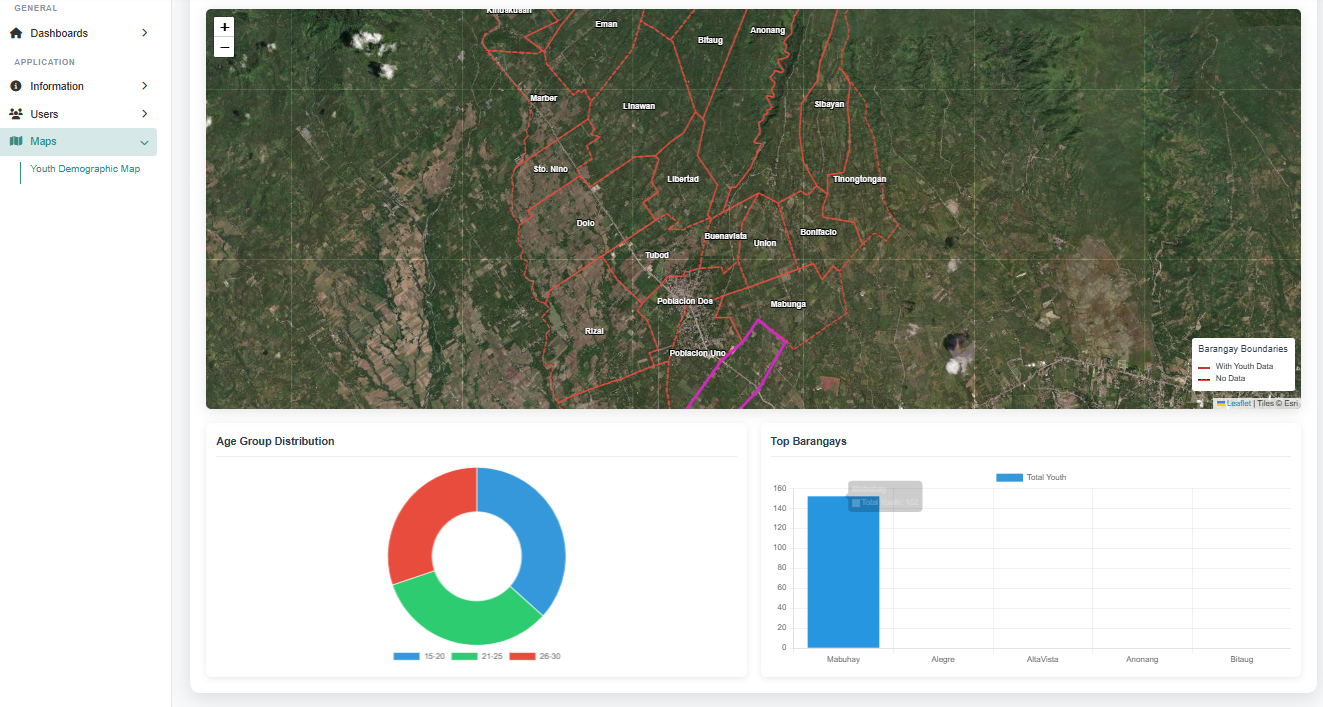Expand the Dashboards menu chevron
Screen dimensions: 1323x707
point(144,33)
